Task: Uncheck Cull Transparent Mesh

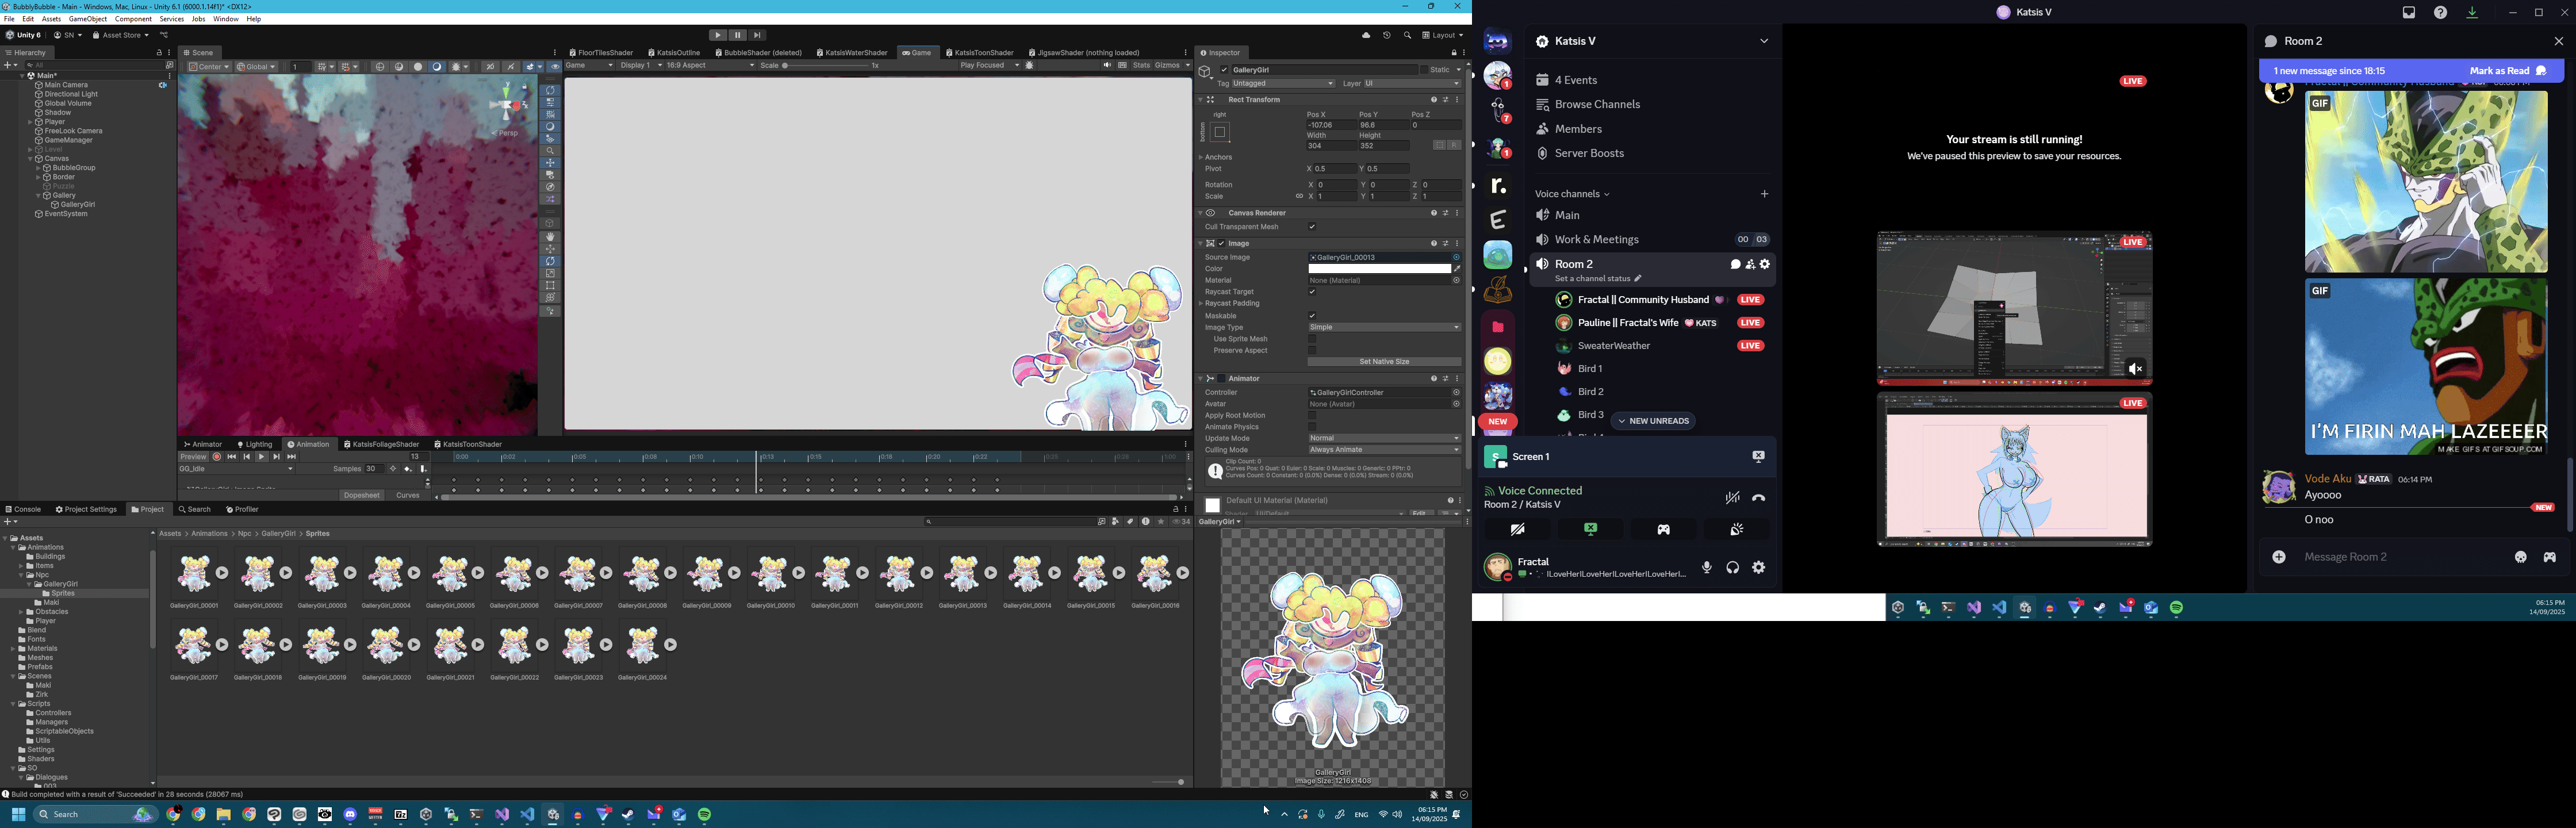Action: click(1312, 227)
